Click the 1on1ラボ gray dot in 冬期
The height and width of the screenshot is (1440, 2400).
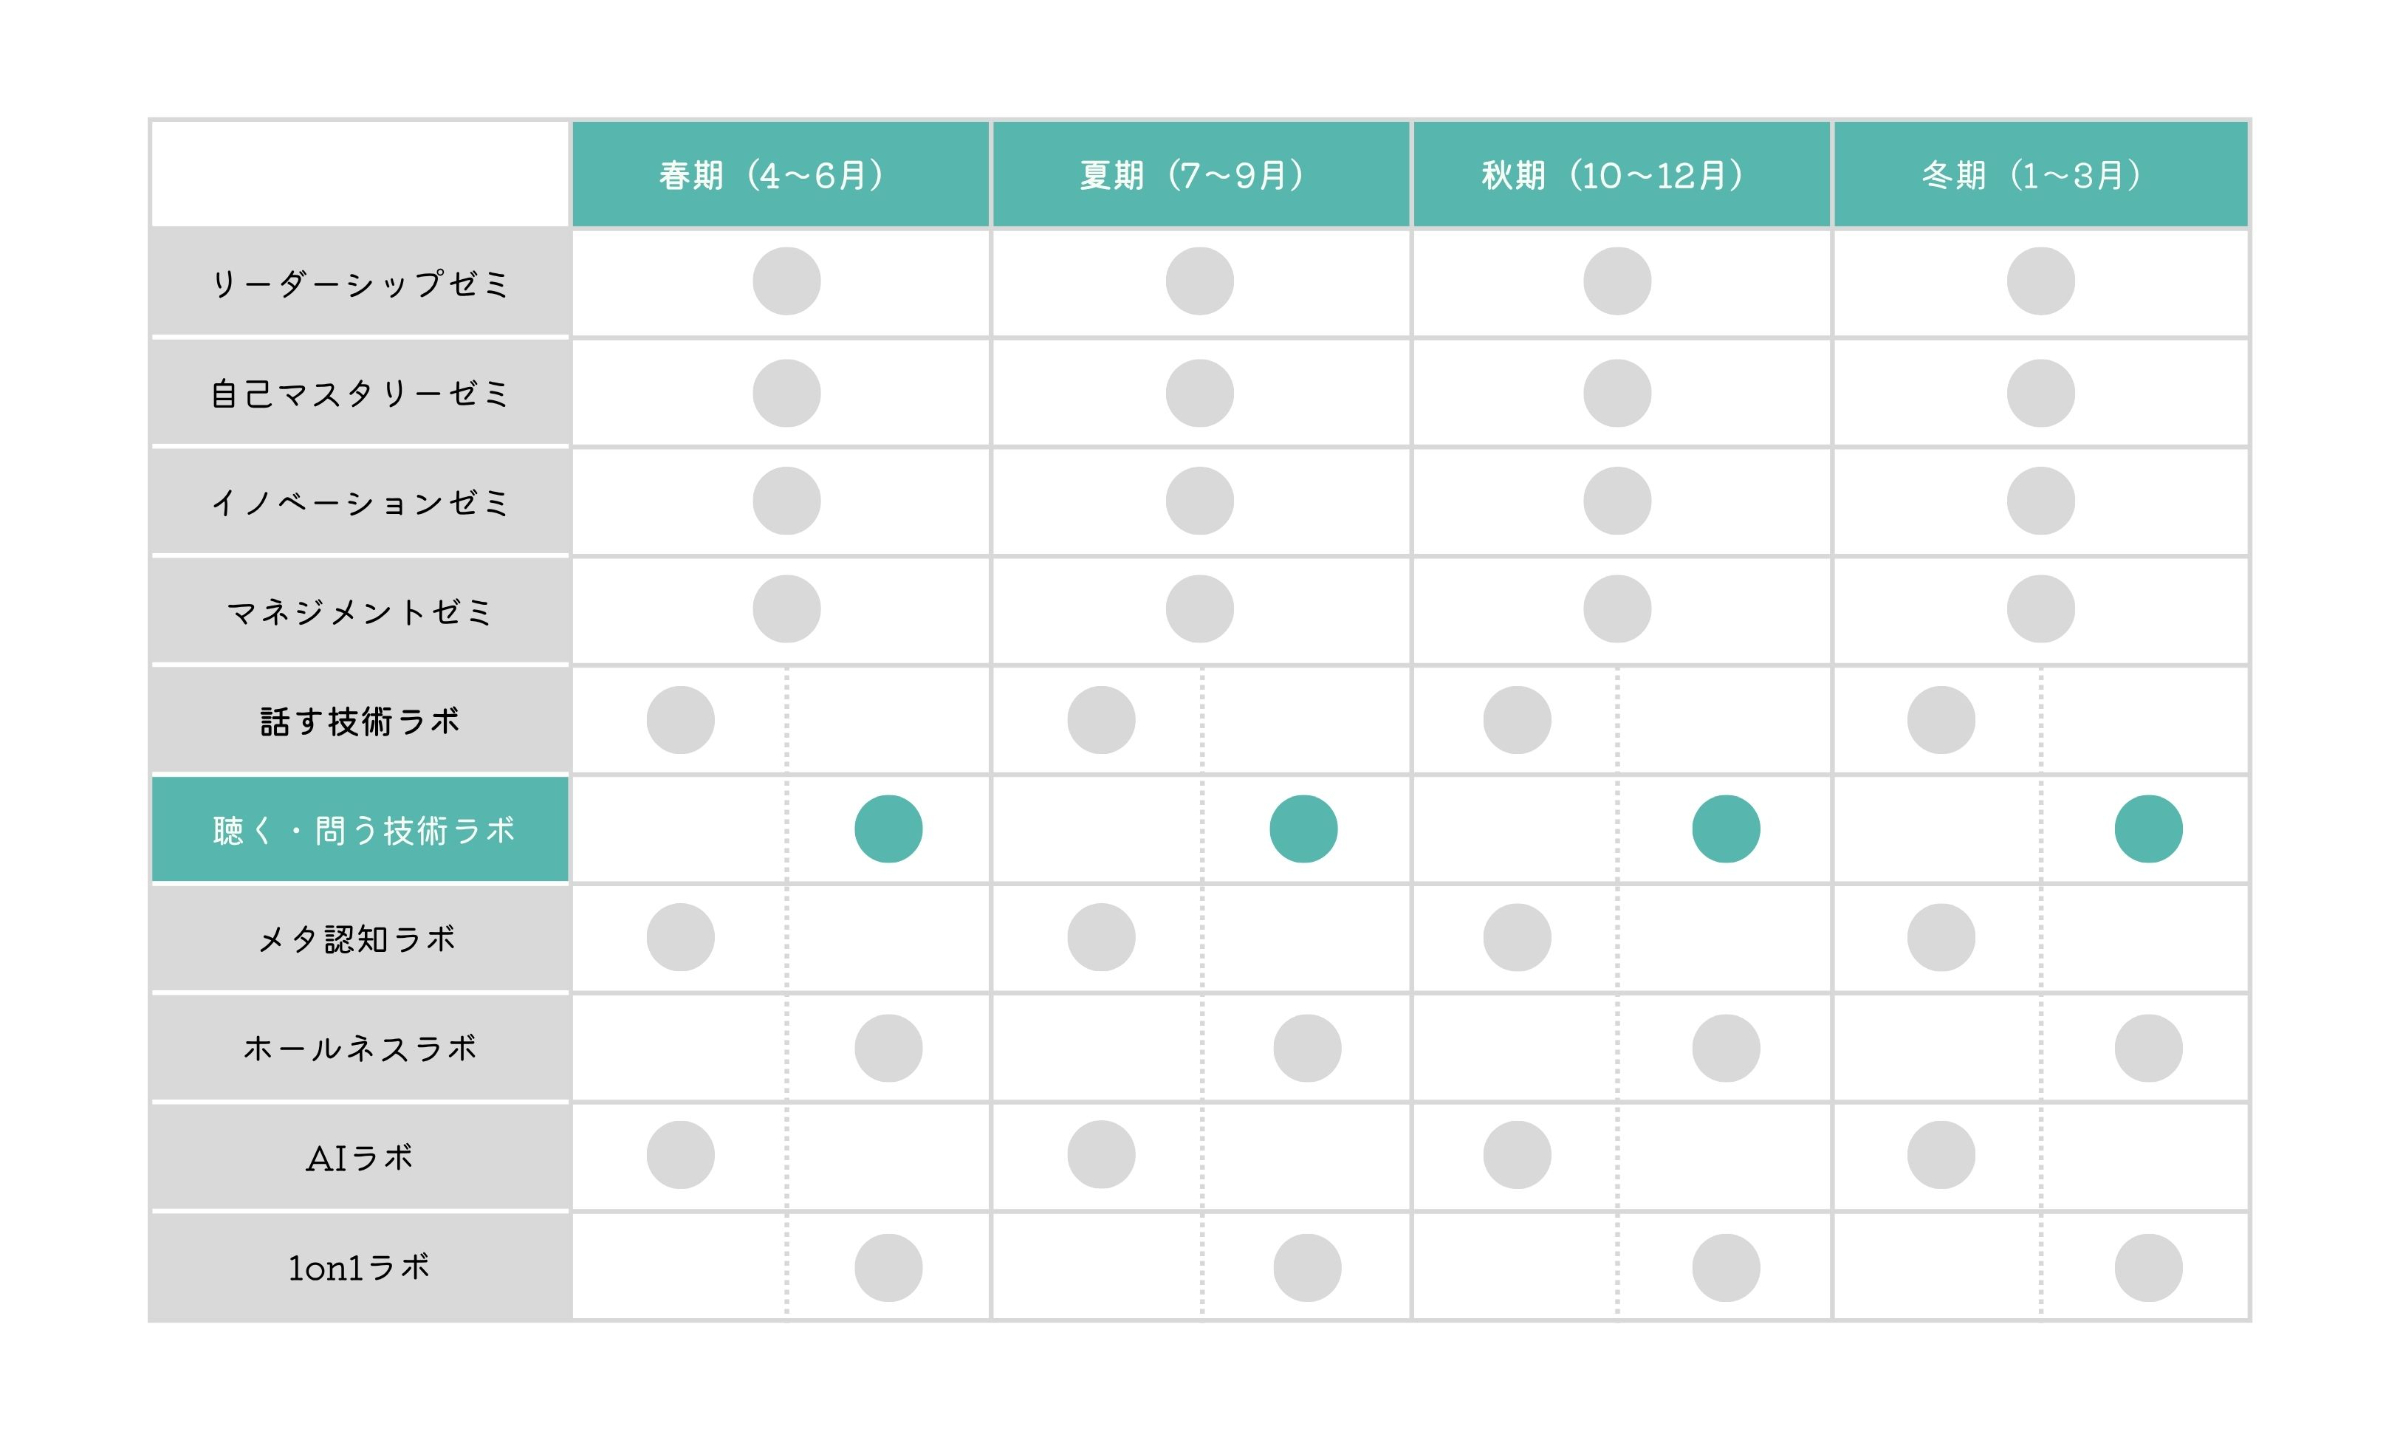[x=2148, y=1268]
